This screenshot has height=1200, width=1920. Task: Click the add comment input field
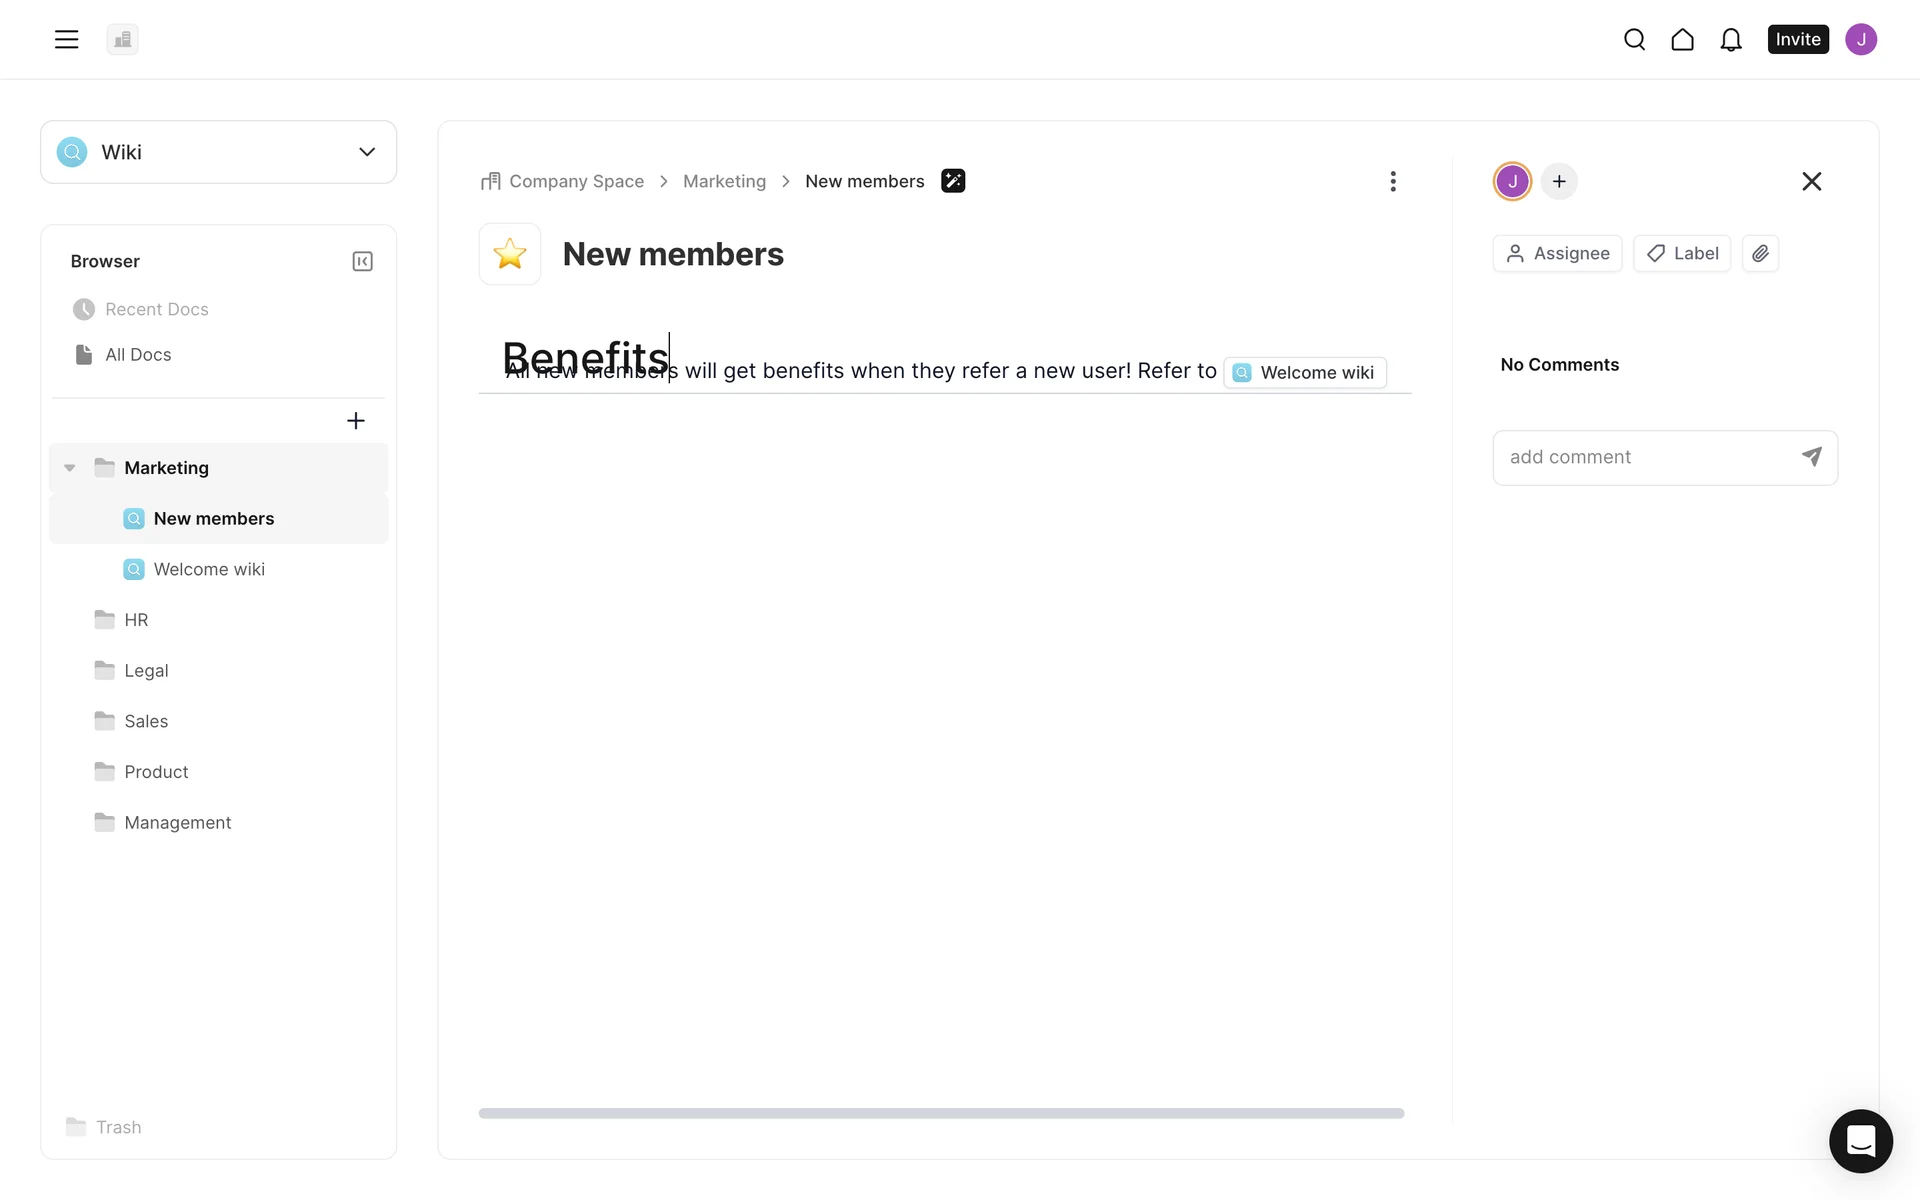(x=1645, y=457)
